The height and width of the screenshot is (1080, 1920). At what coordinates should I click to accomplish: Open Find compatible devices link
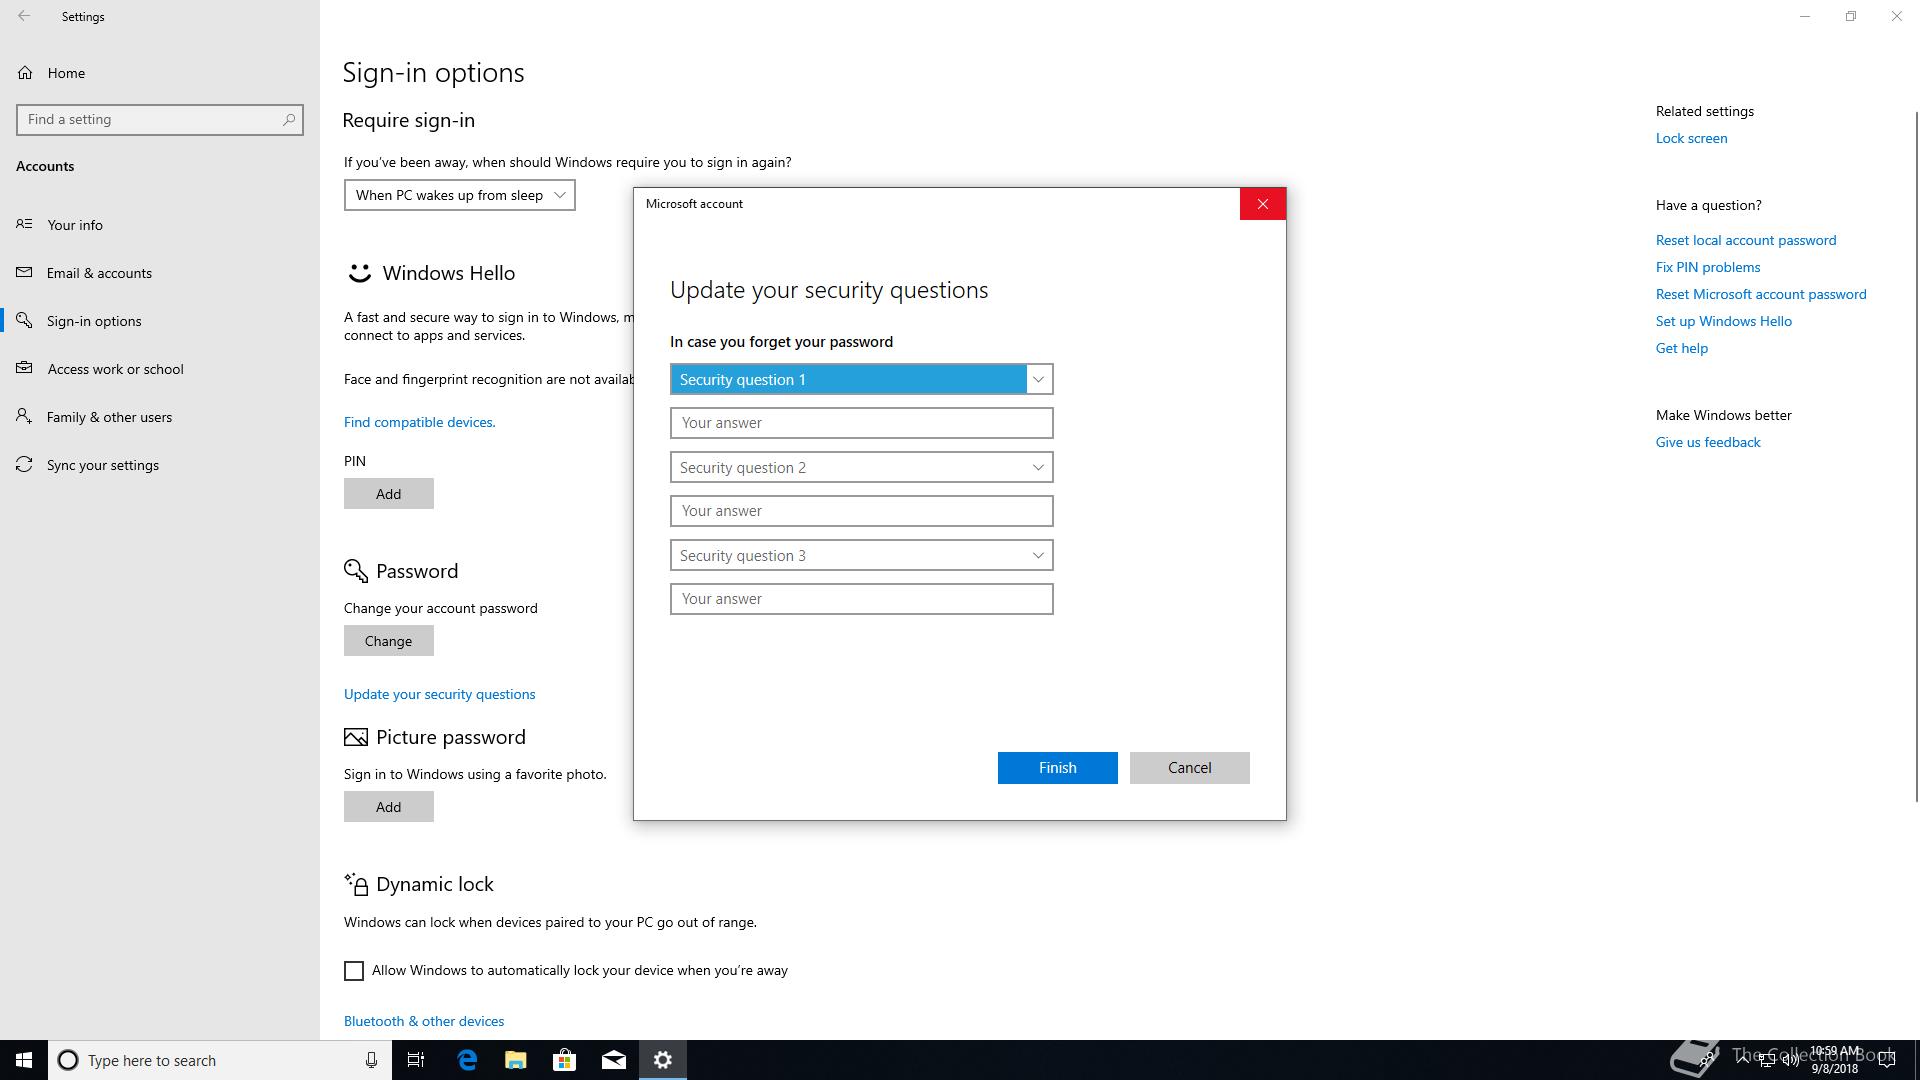point(420,422)
